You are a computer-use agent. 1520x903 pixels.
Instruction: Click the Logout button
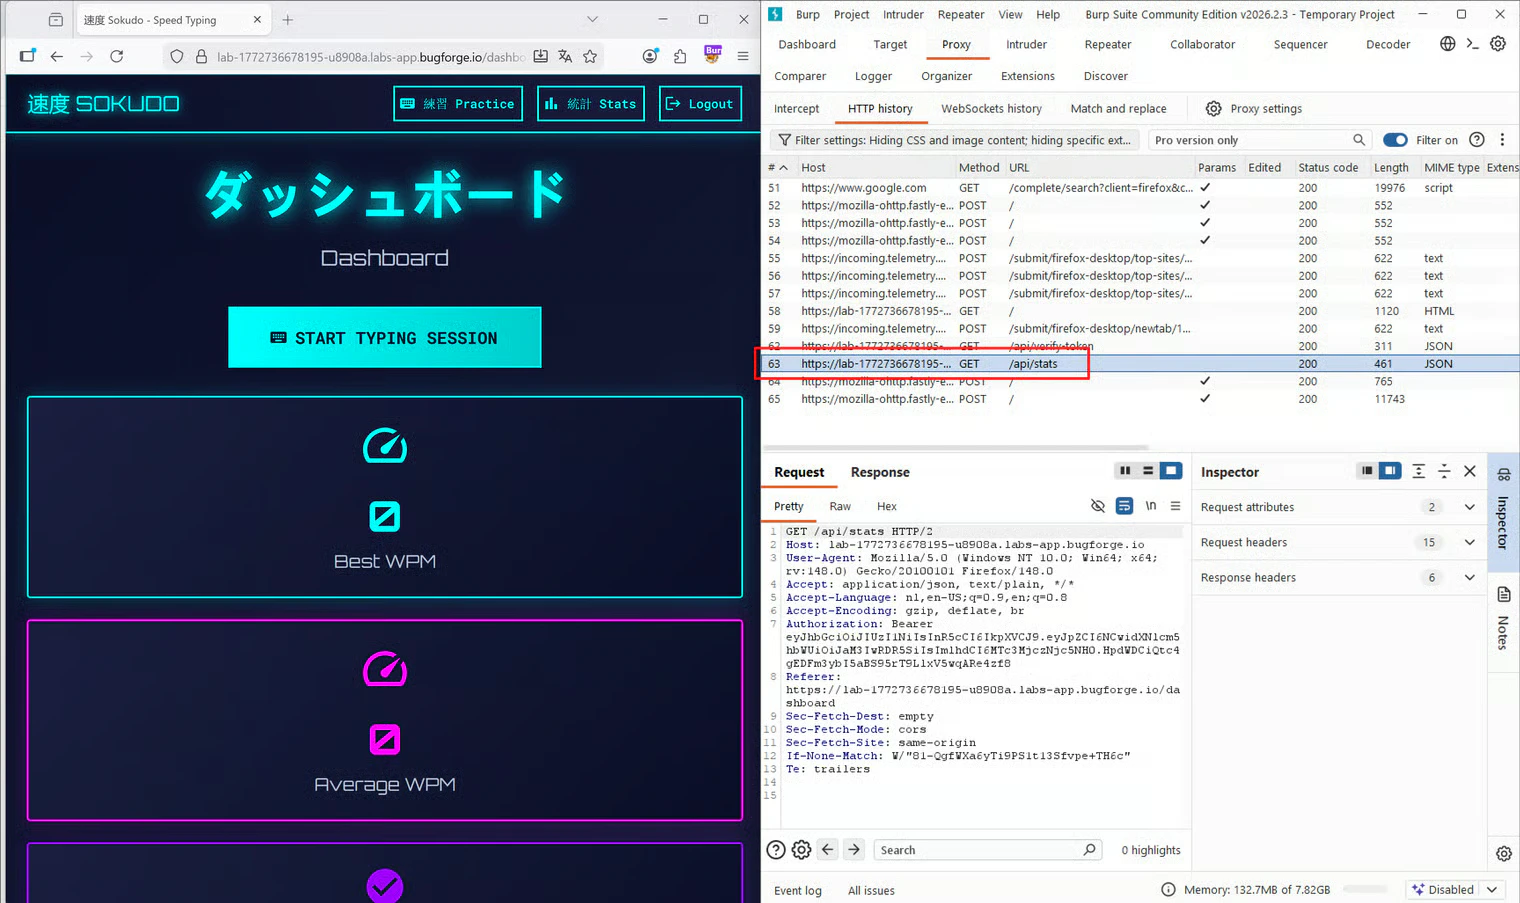pyautogui.click(x=700, y=104)
